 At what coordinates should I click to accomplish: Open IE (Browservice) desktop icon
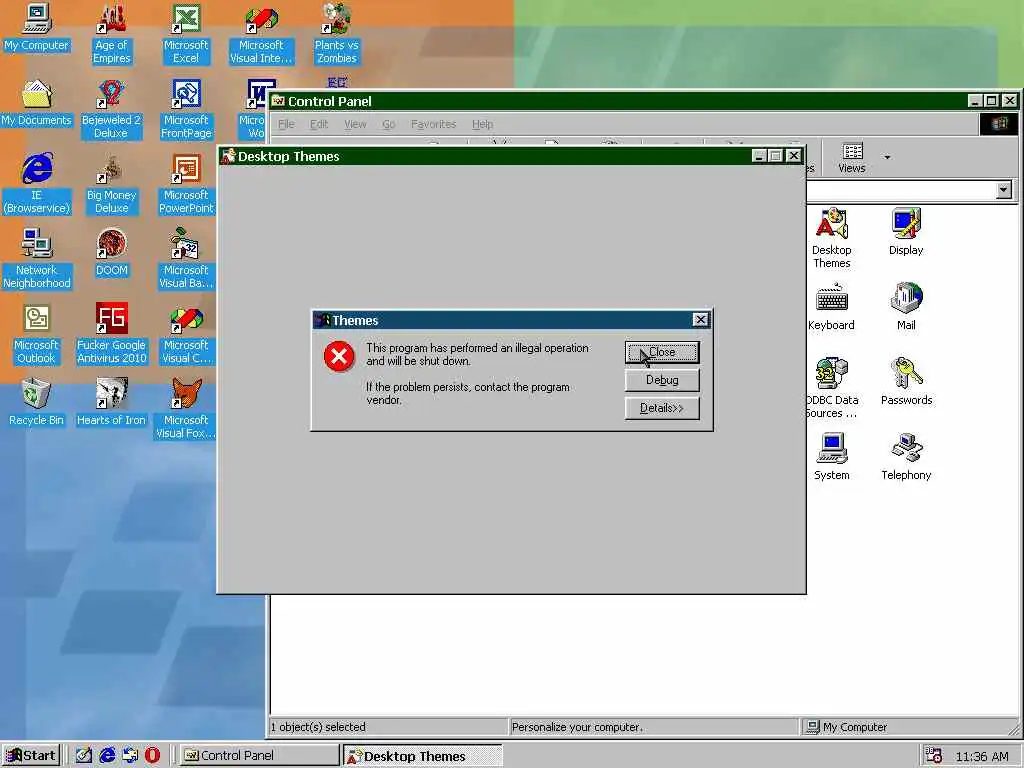point(37,184)
